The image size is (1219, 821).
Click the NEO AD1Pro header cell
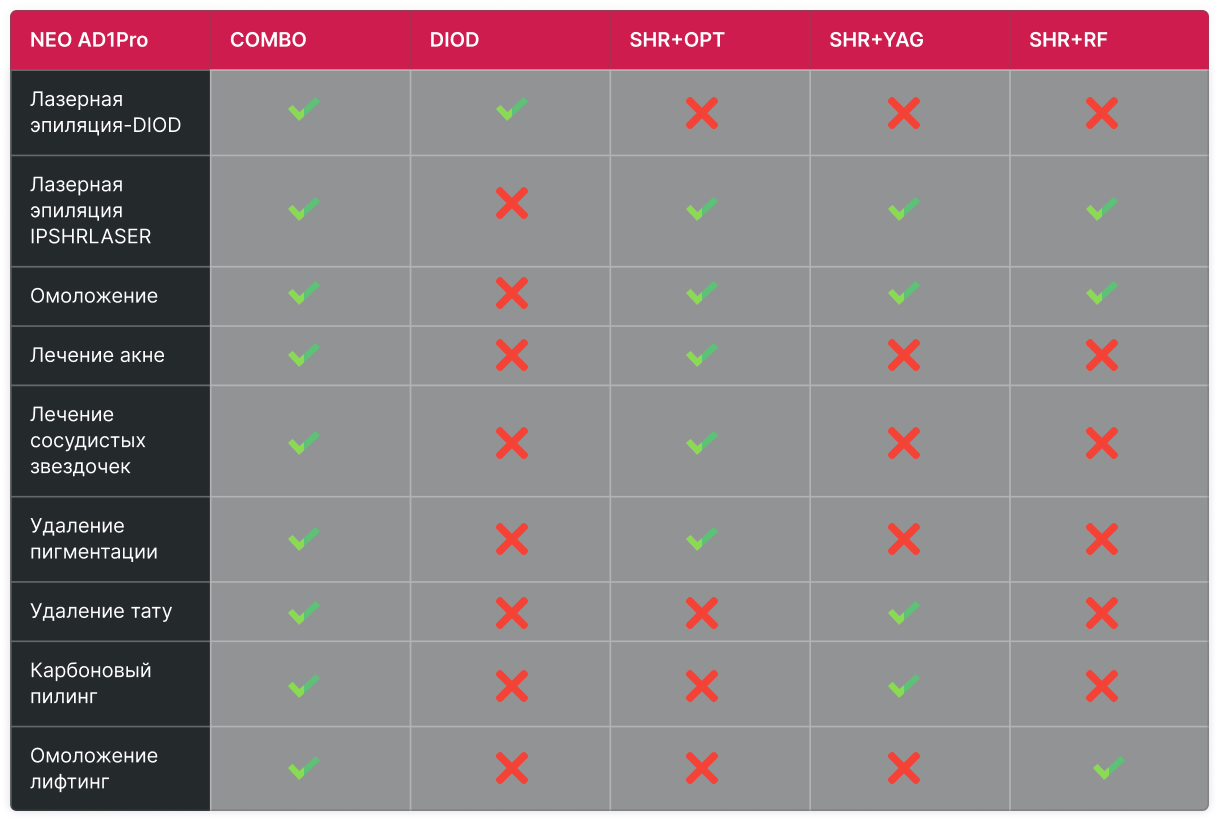coord(89,41)
